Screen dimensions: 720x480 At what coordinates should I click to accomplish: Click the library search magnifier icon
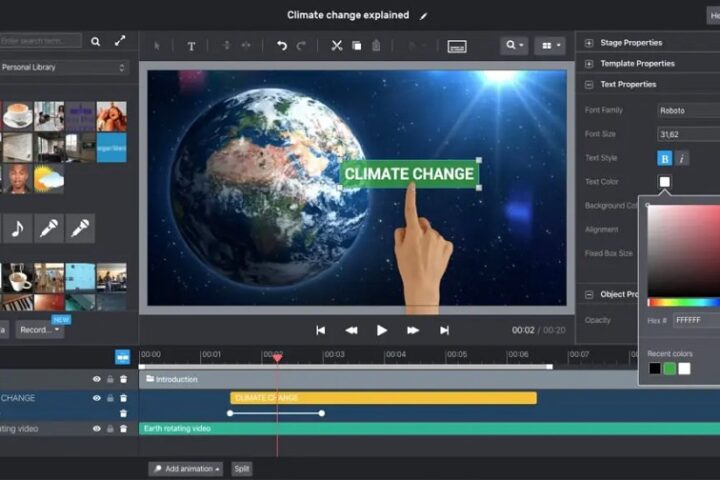click(96, 41)
